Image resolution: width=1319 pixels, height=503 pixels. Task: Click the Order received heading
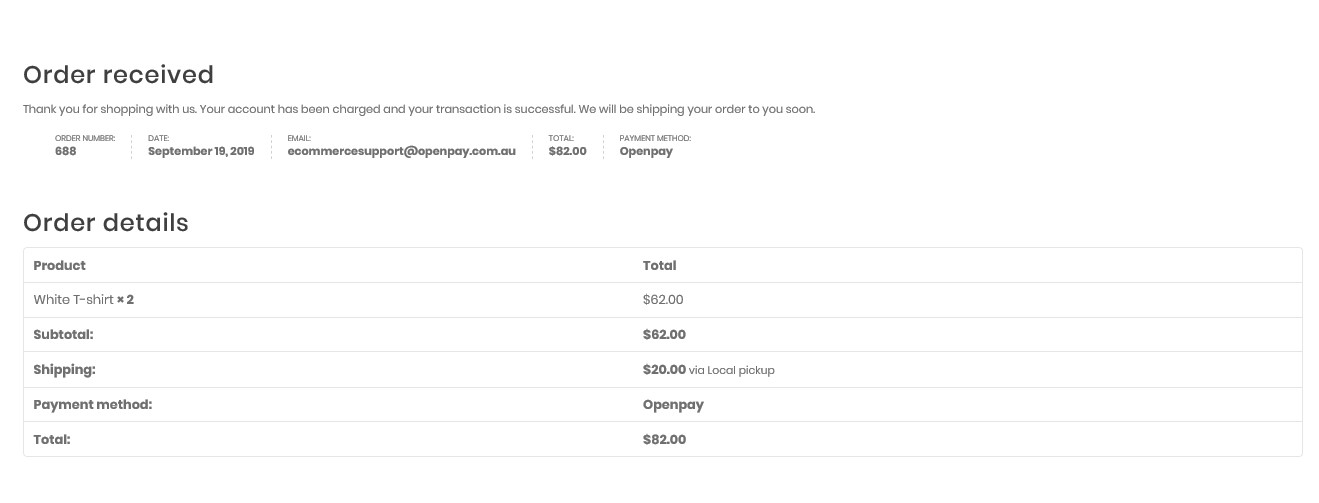118,75
